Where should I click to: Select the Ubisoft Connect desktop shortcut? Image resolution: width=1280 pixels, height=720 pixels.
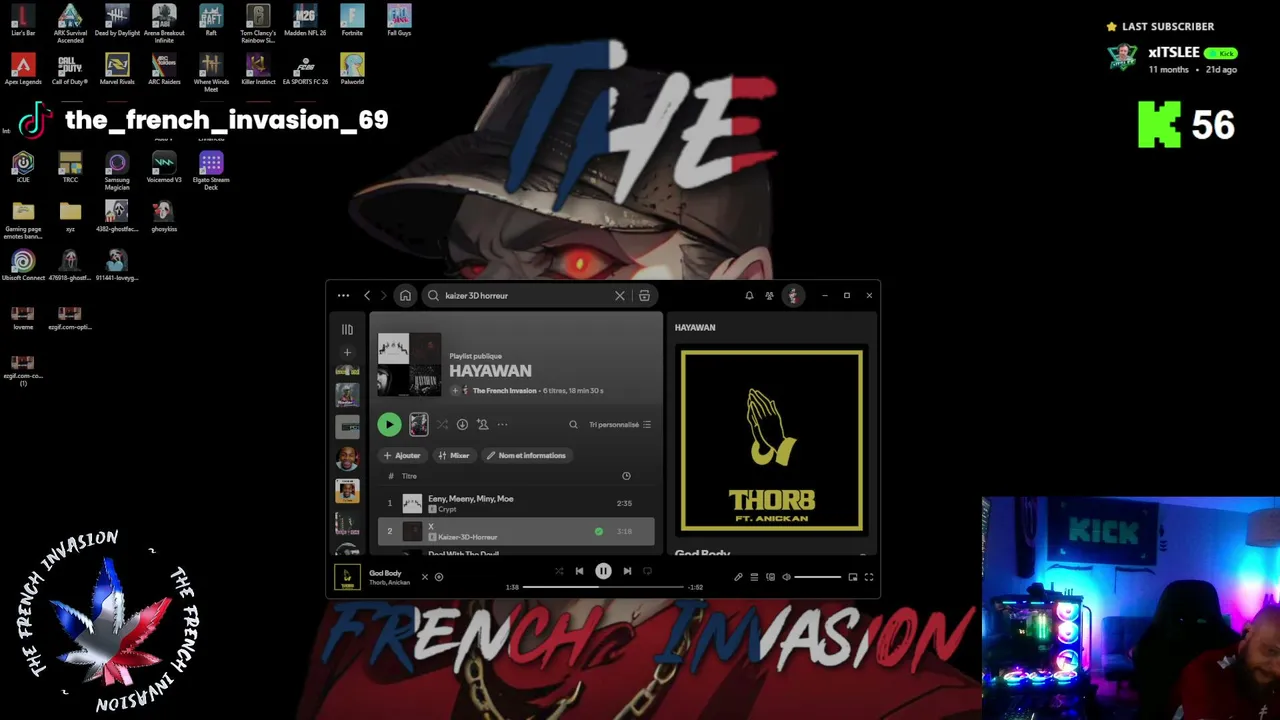pos(23,265)
